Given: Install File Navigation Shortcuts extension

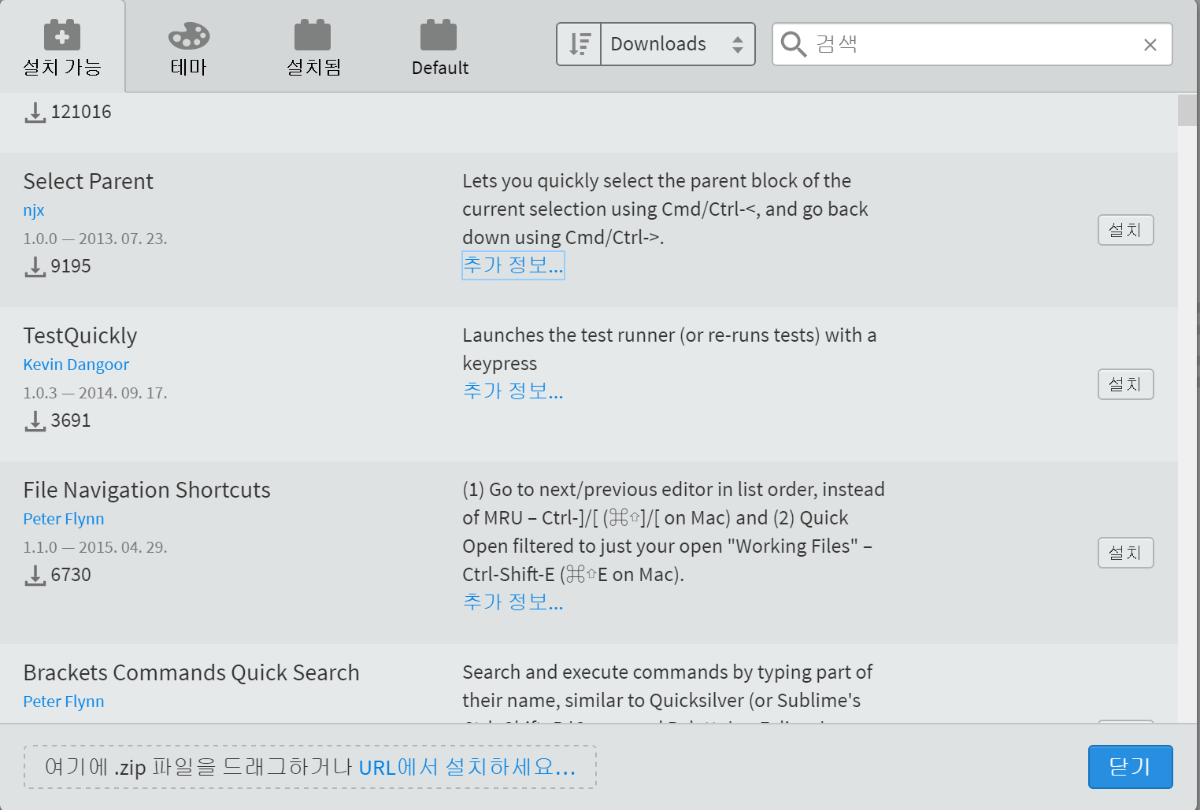Looking at the screenshot, I should click(x=1125, y=552).
